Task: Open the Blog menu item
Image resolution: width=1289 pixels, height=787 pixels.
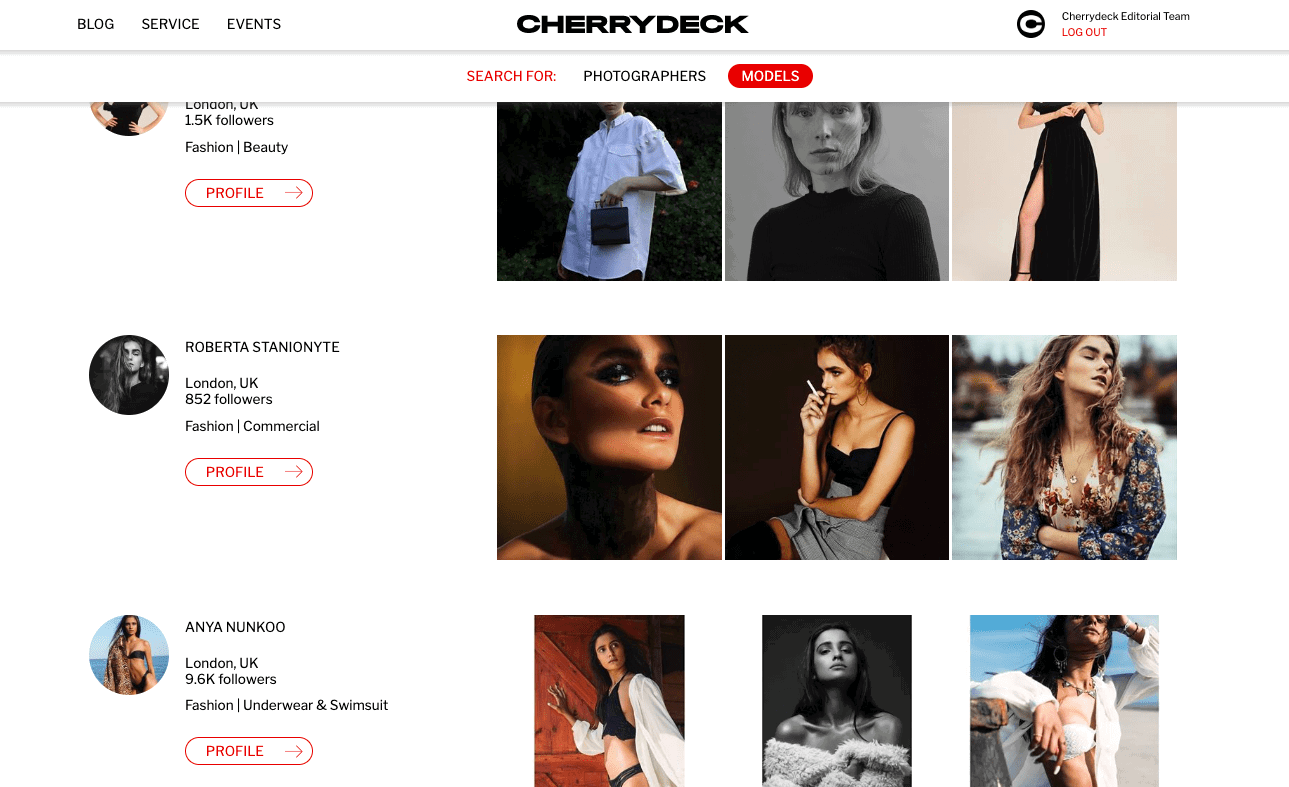Action: tap(95, 24)
